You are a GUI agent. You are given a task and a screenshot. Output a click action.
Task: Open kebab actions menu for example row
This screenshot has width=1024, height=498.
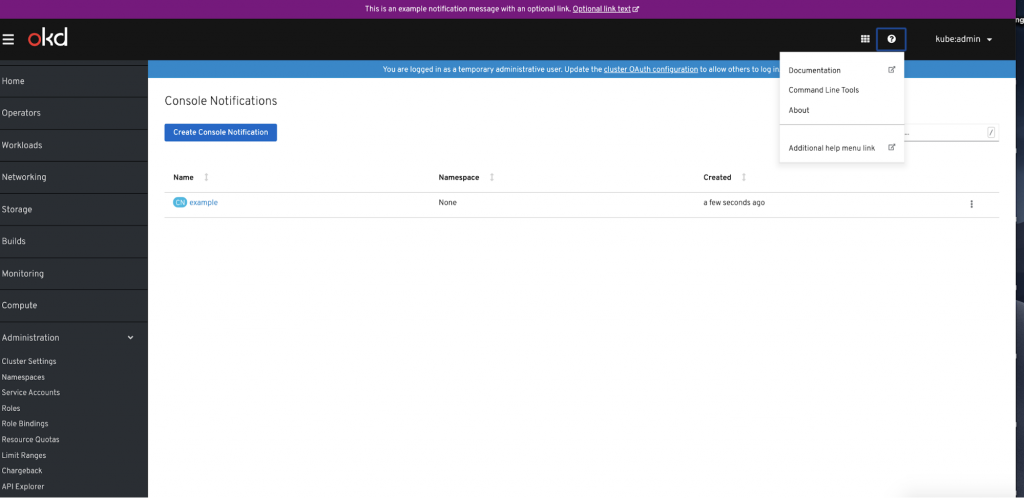(x=971, y=204)
